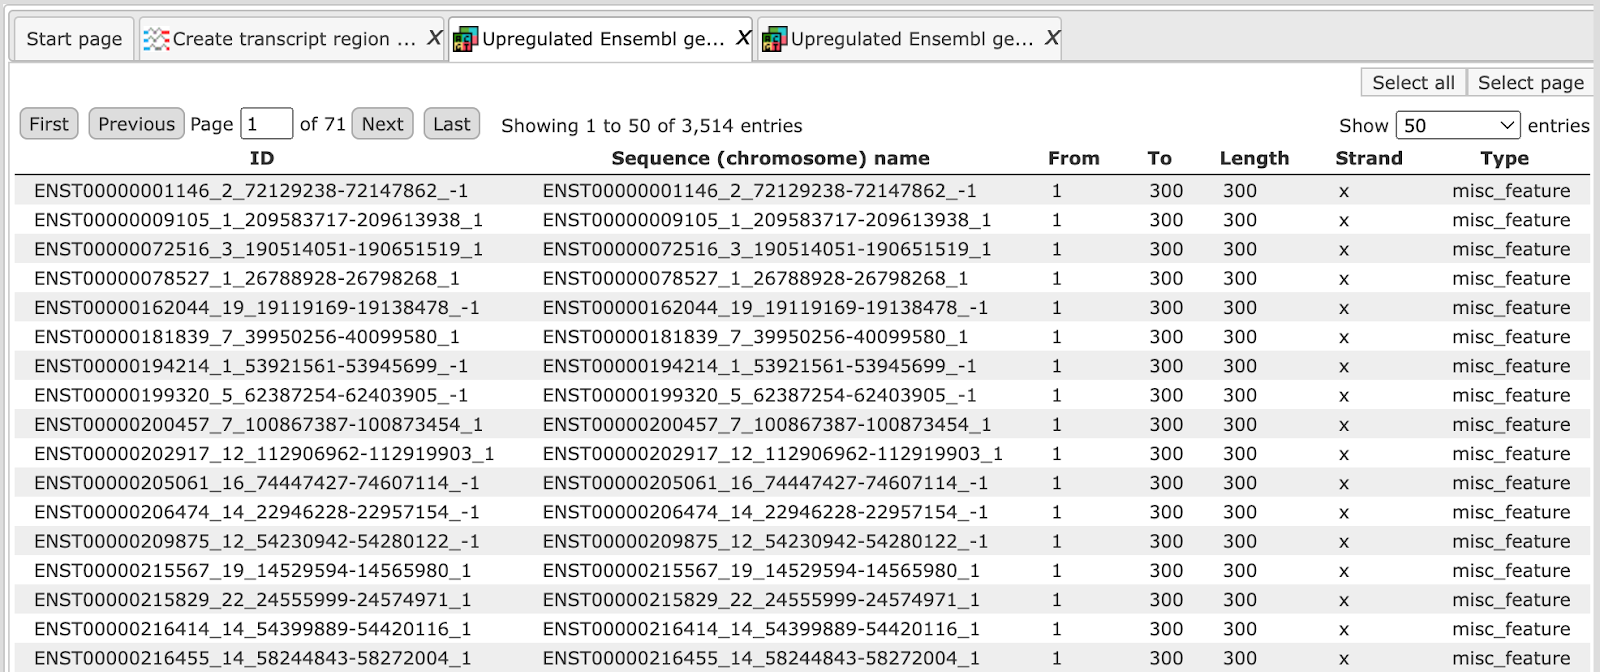Click sequence name ENST00000202917_12_112906962-112919903_1

click(773, 454)
